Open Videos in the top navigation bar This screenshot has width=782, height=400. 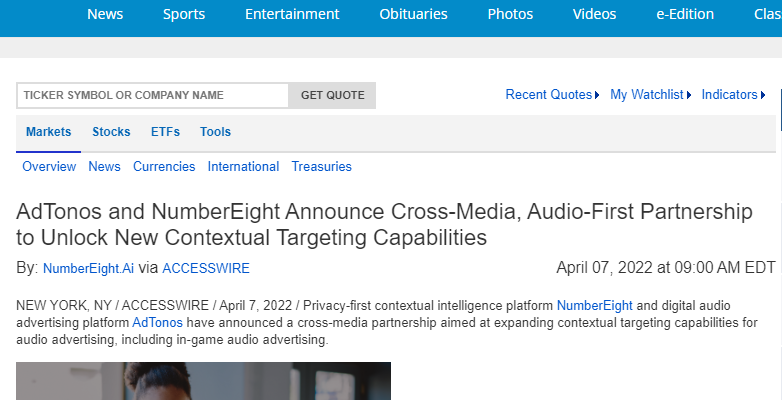click(594, 14)
